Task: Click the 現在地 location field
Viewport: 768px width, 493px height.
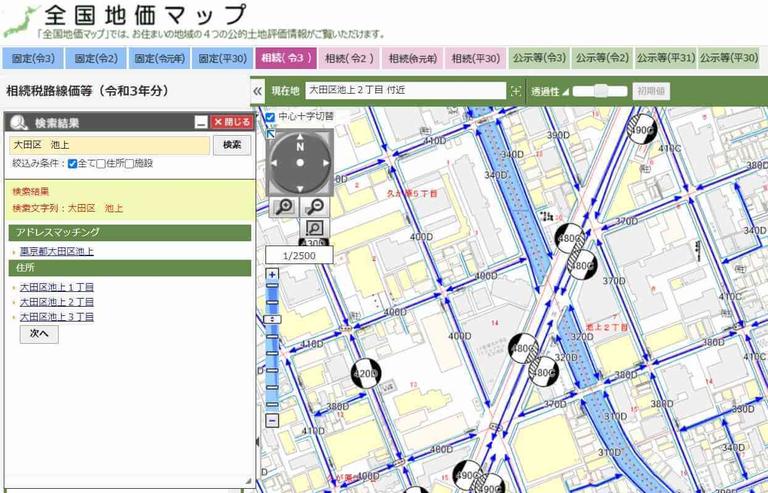Action: 406,91
